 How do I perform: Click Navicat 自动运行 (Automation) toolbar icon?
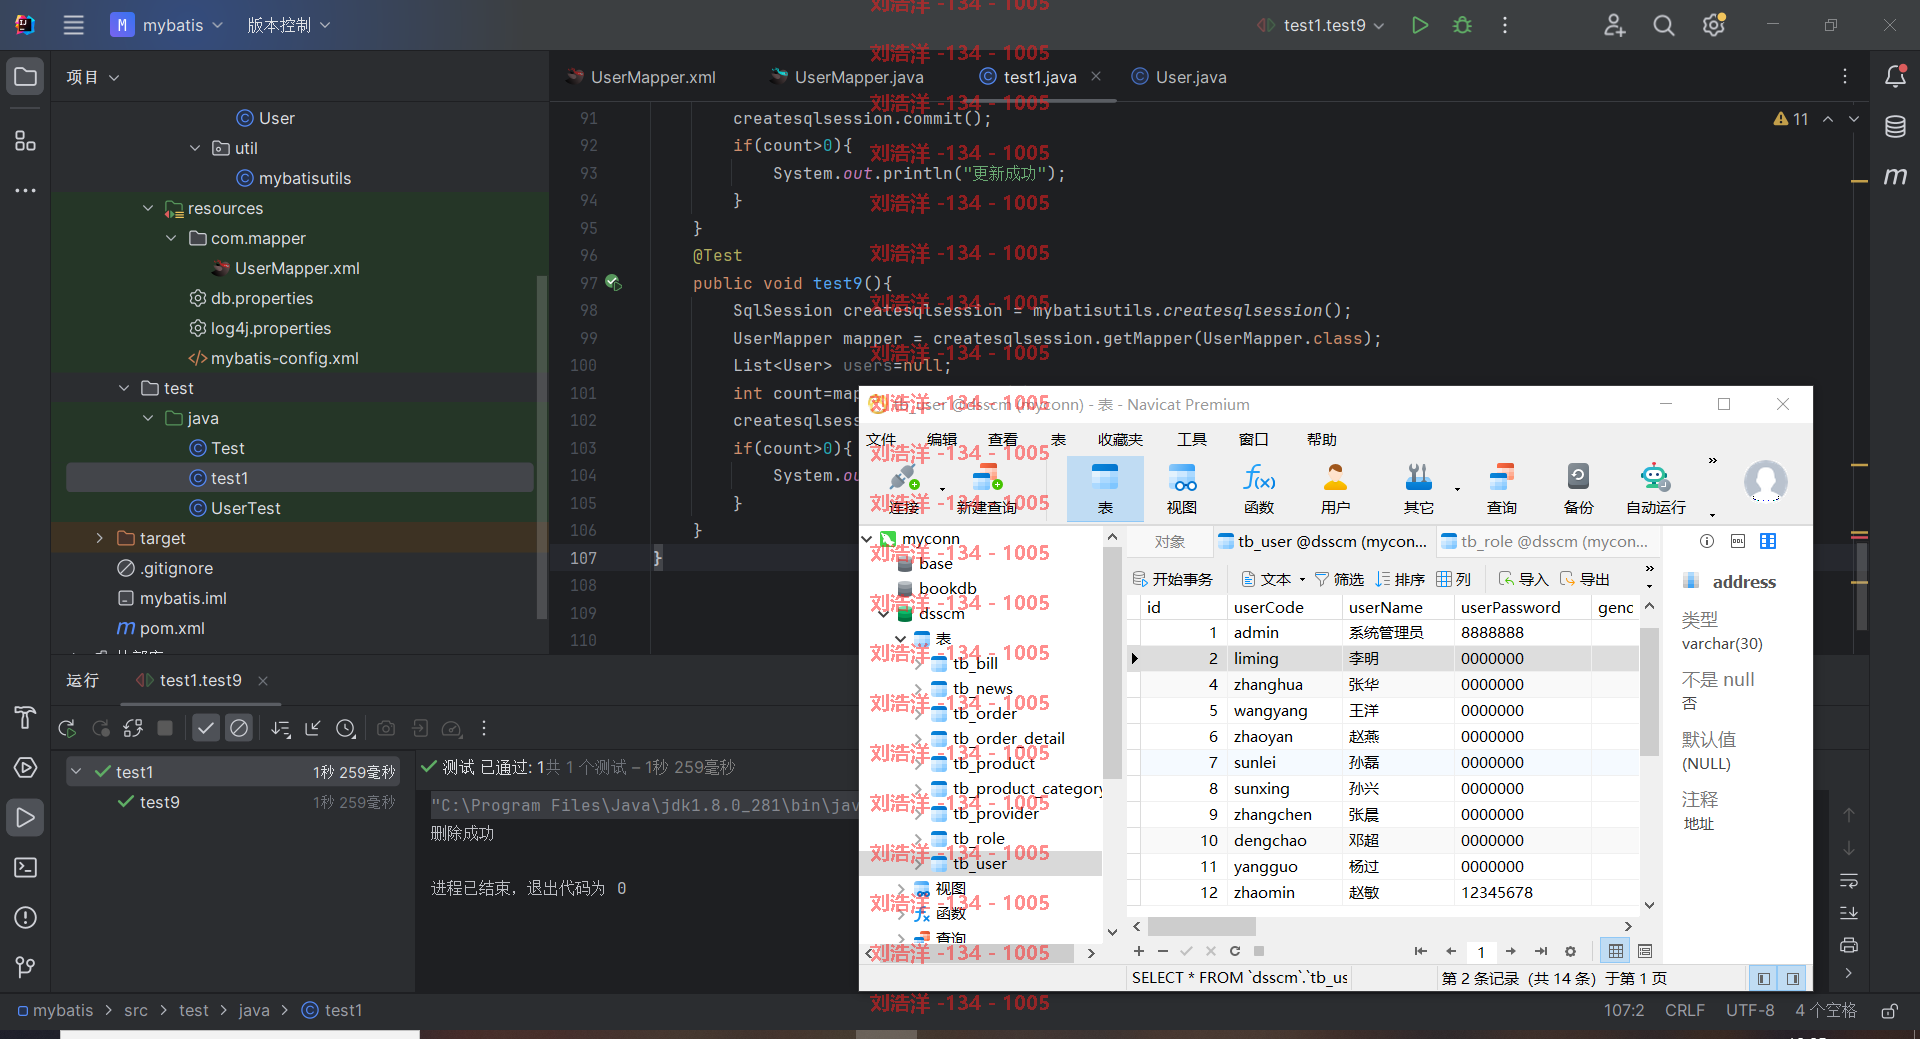pyautogui.click(x=1655, y=489)
